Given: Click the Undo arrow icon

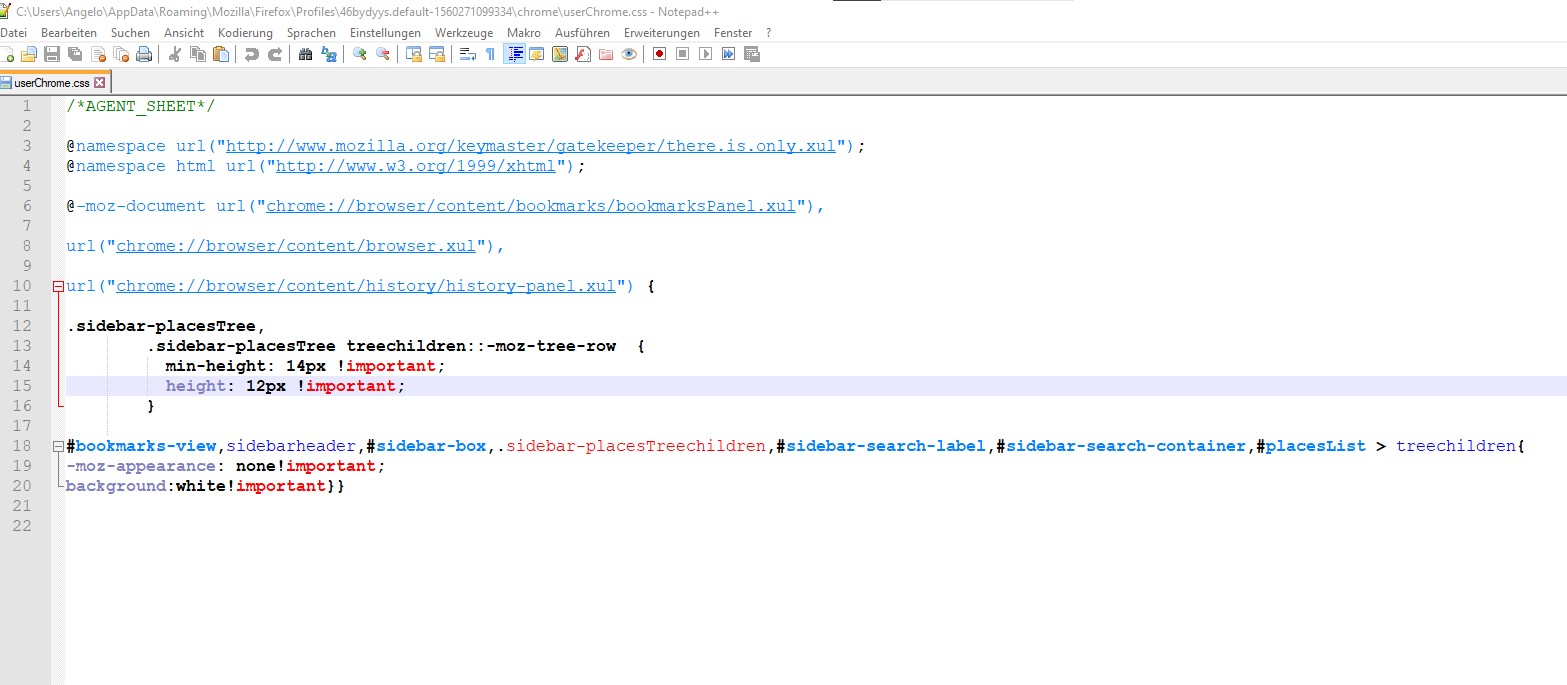Looking at the screenshot, I should coord(251,54).
